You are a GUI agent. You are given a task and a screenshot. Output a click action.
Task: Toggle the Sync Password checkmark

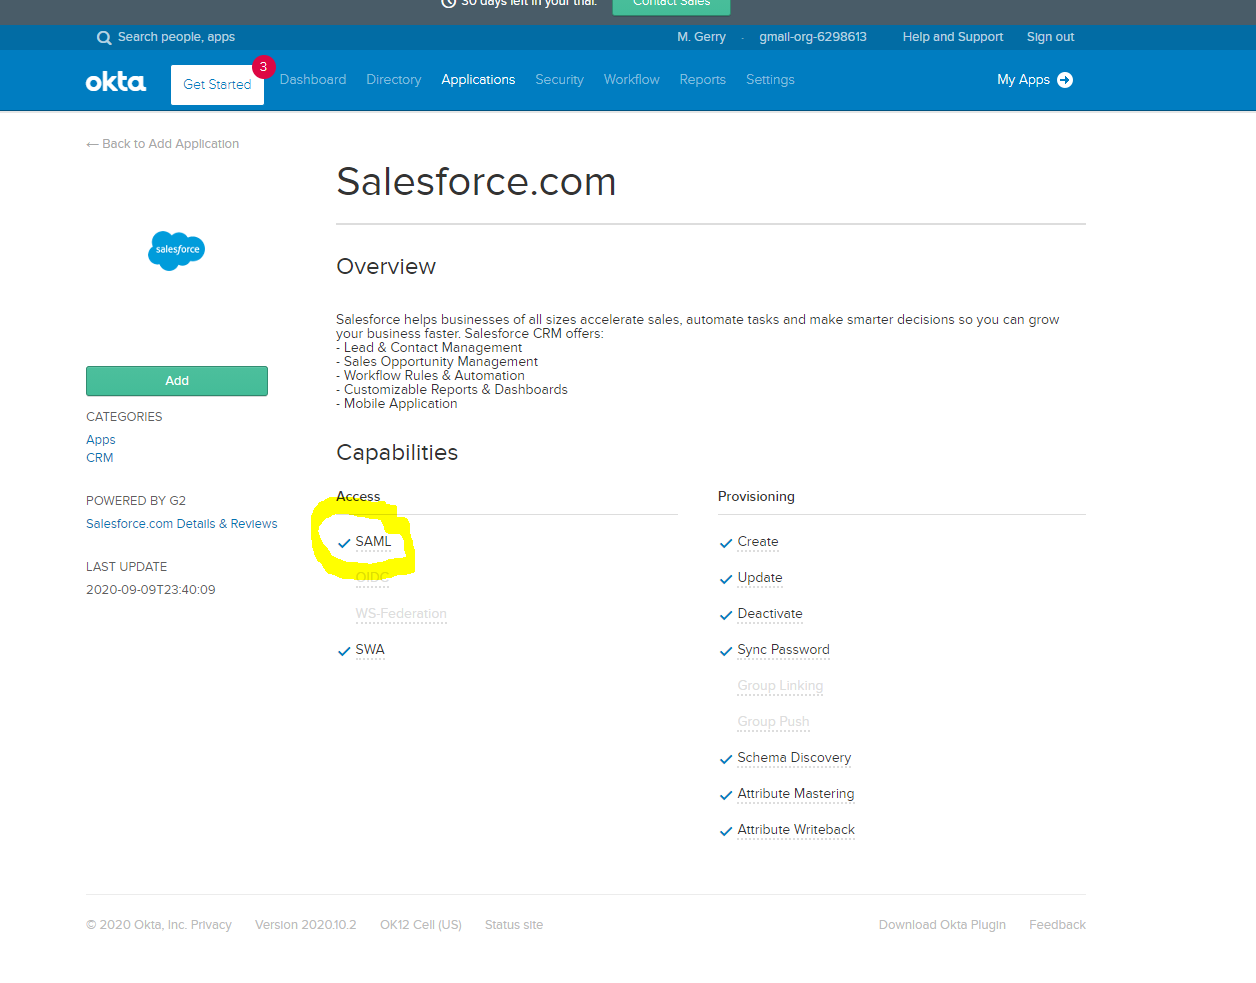click(x=725, y=651)
